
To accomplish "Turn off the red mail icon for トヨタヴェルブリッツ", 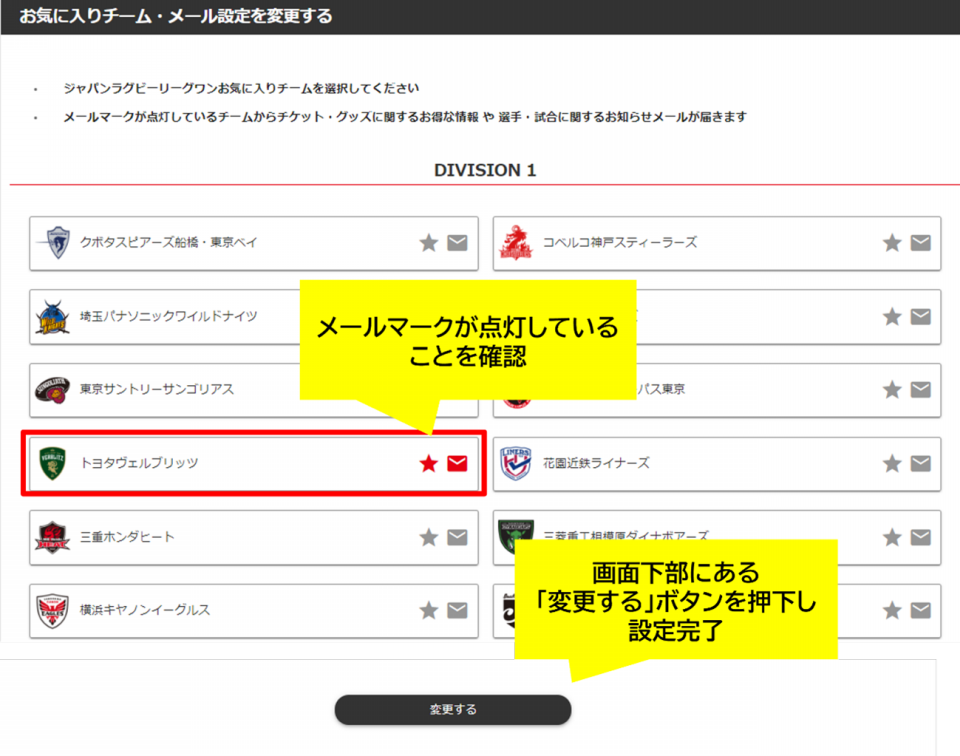I will (457, 463).
